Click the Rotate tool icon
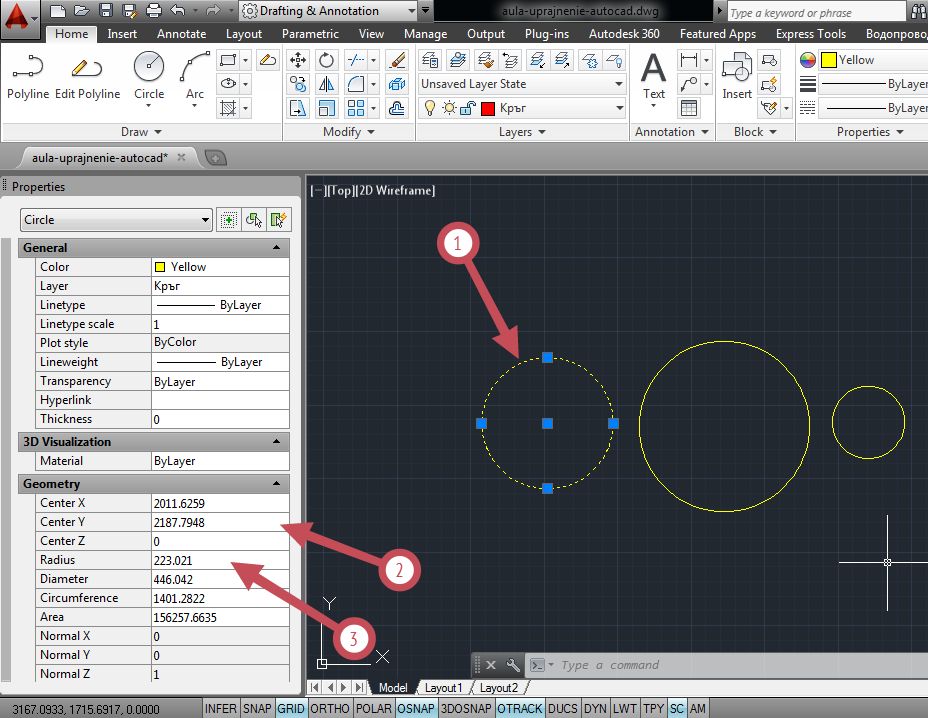The width and height of the screenshot is (928, 718). 326,60
